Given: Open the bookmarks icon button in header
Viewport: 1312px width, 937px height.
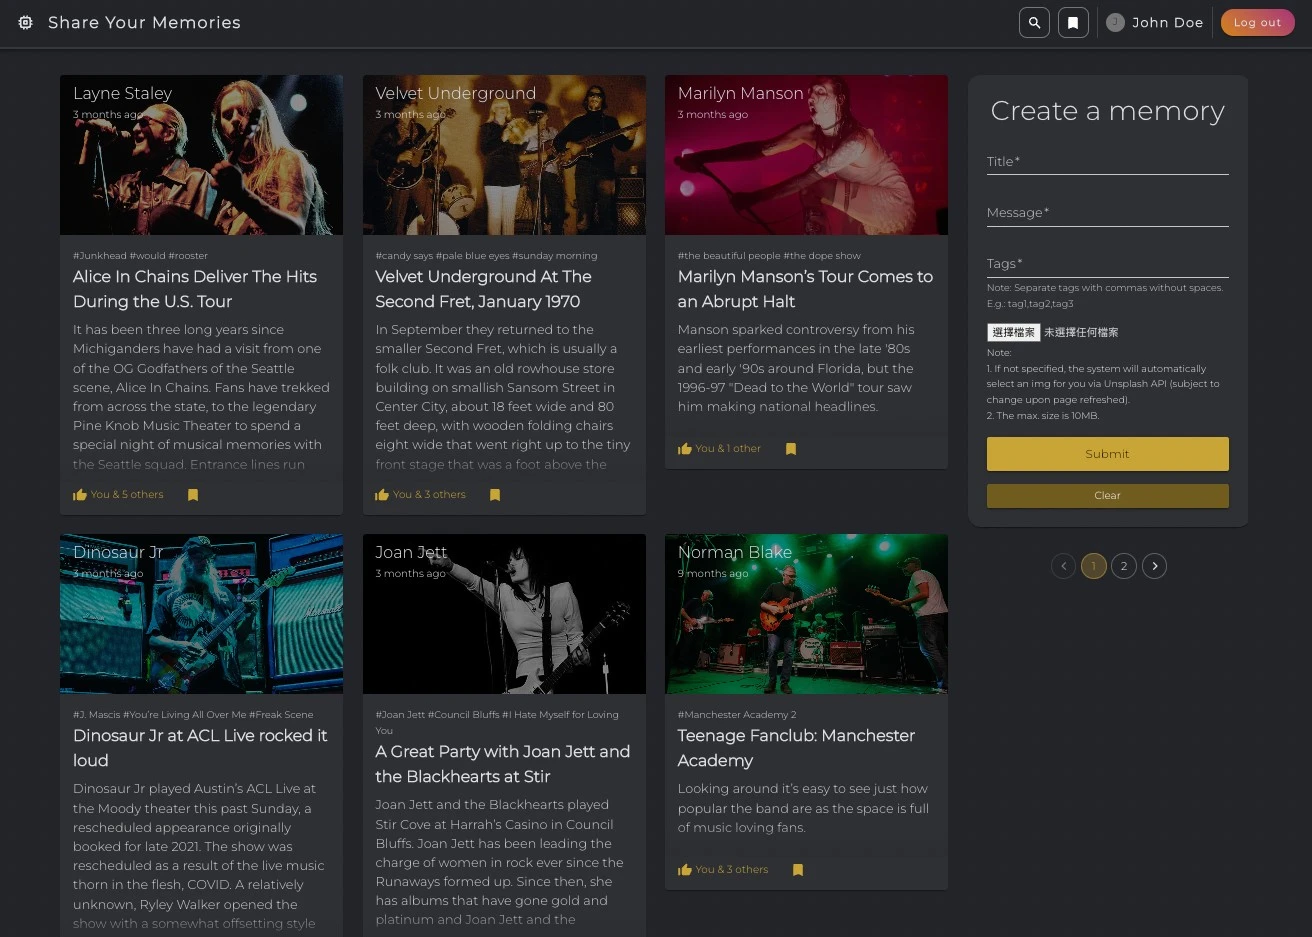Looking at the screenshot, I should pyautogui.click(x=1073, y=22).
